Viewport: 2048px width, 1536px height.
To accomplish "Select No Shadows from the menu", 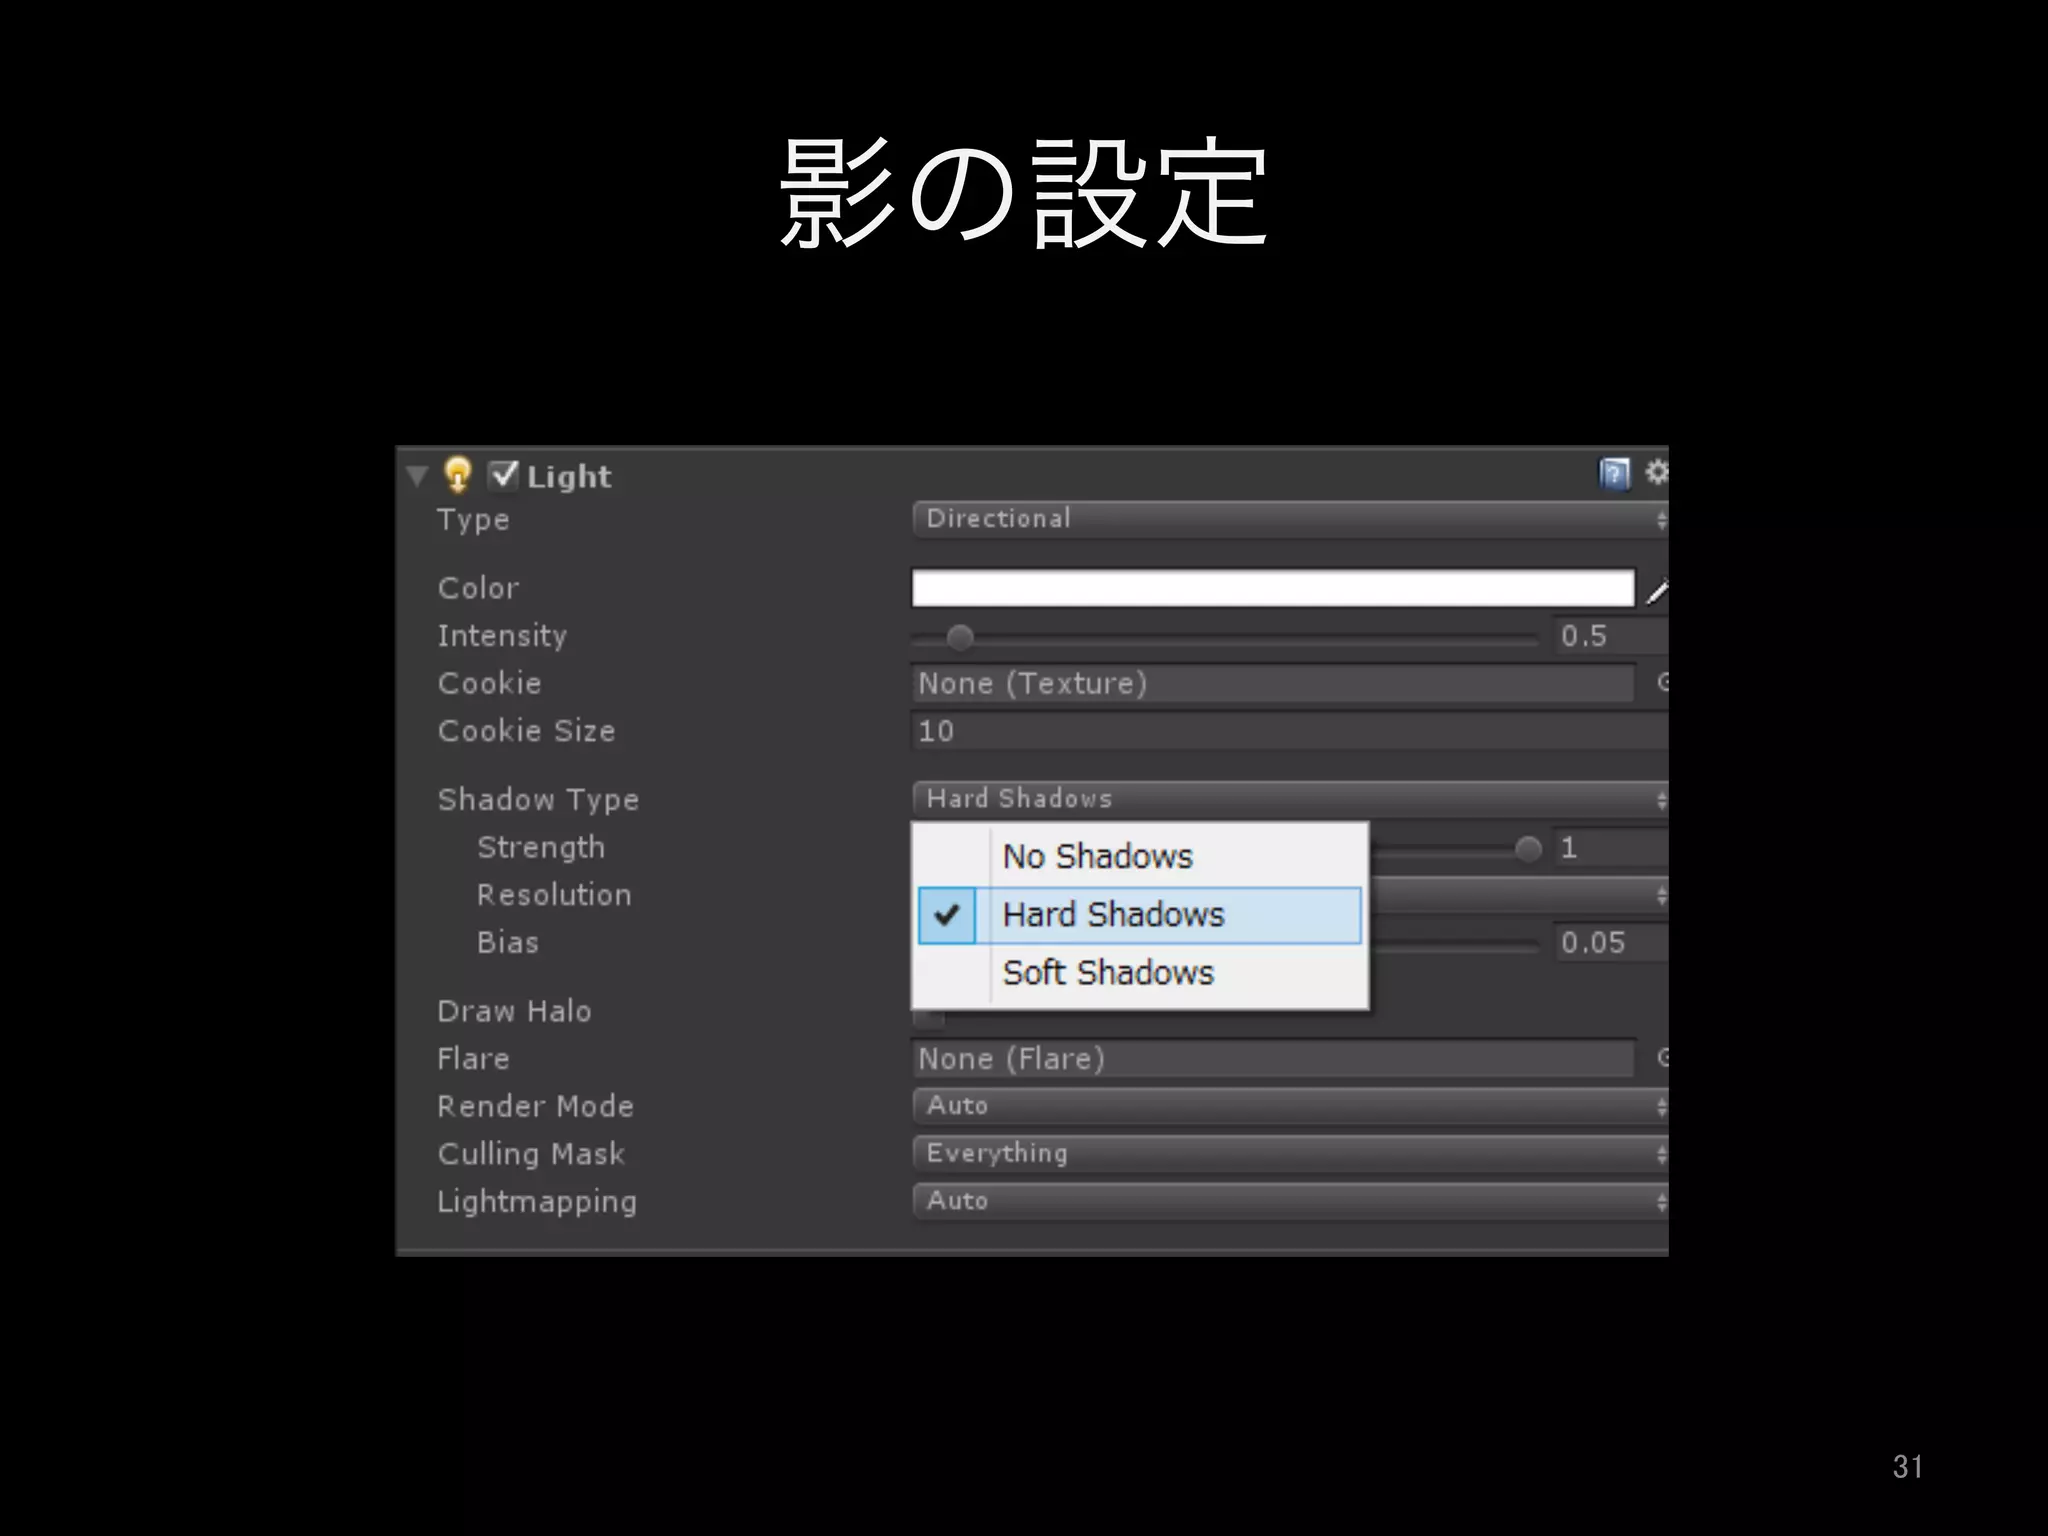I will pos(1140,857).
